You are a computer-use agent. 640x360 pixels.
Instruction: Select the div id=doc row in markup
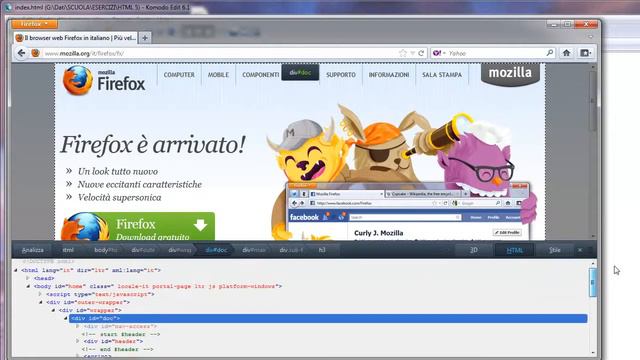point(328,318)
